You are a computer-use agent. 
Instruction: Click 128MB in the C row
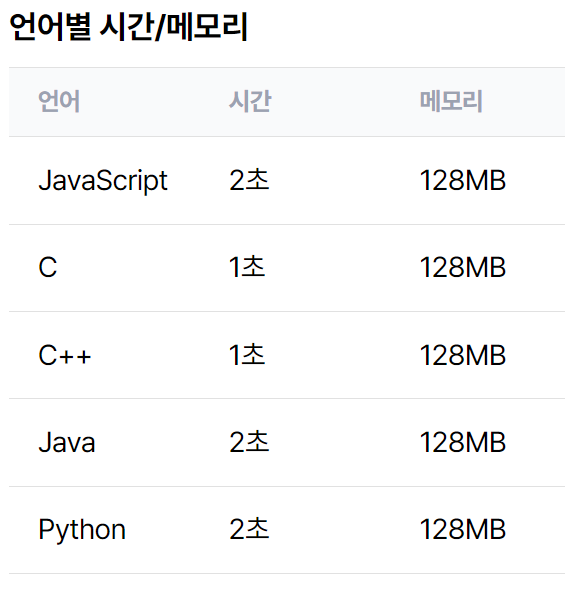click(x=463, y=268)
